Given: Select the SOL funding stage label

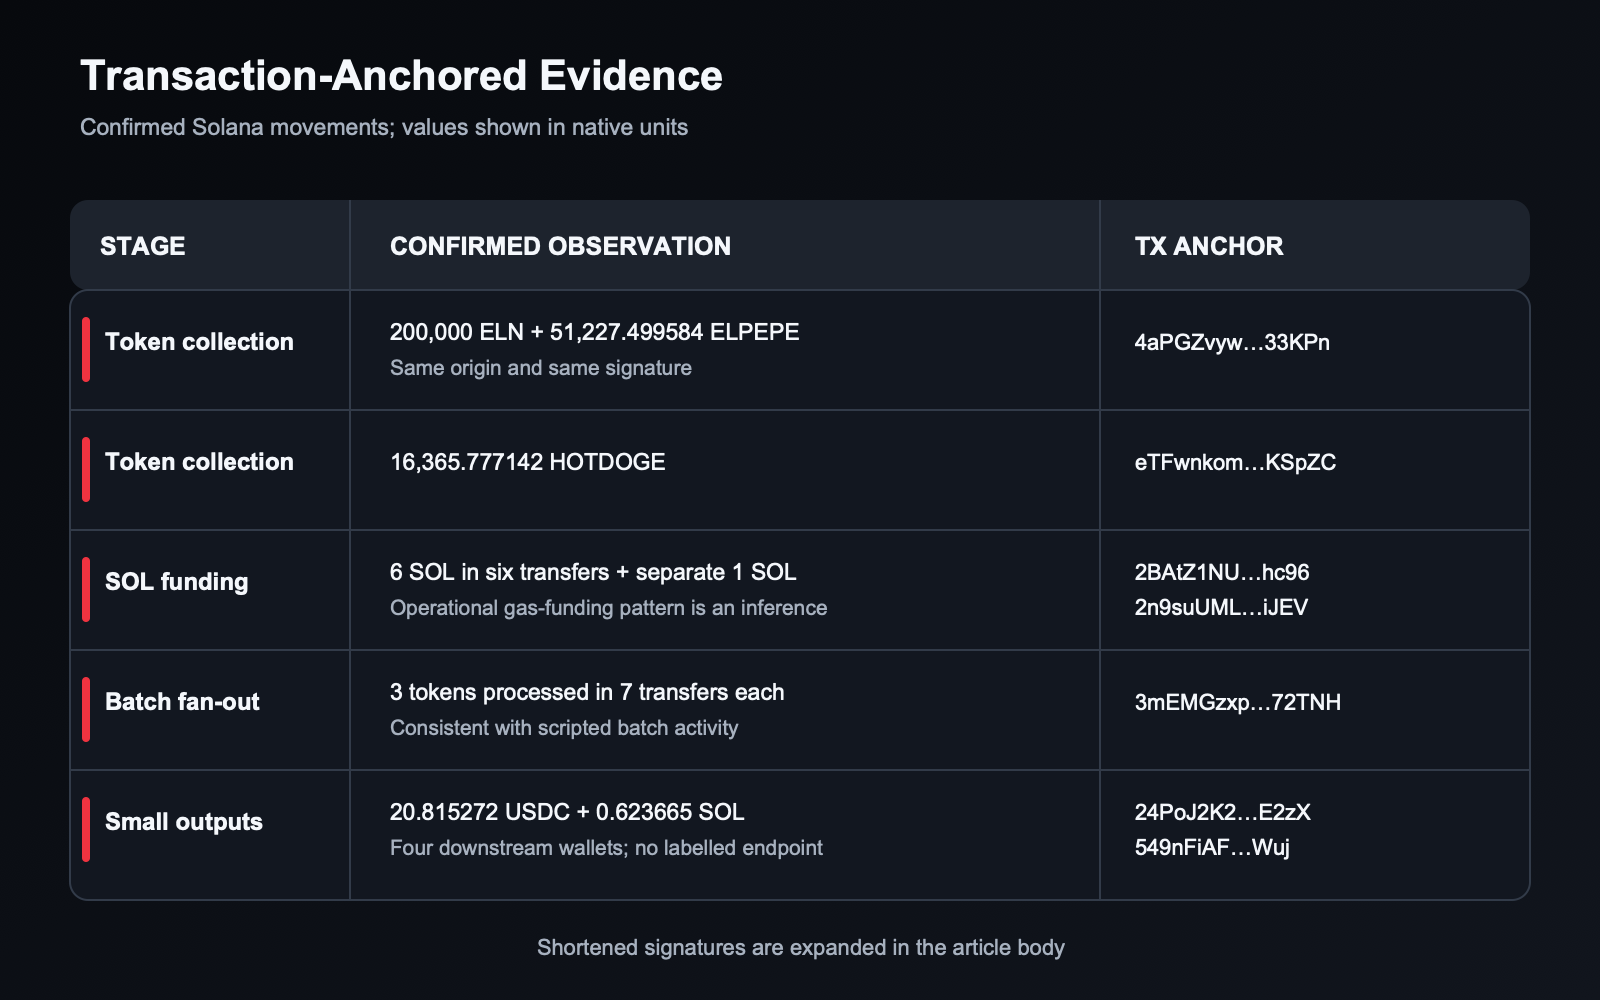Looking at the screenshot, I should coord(176,582).
